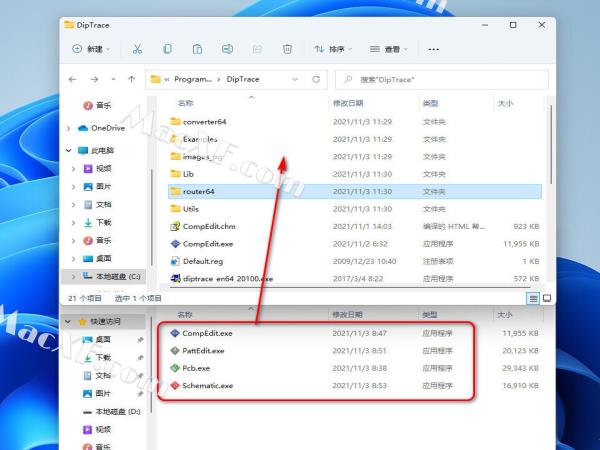
Task: Open the 新建 (New) dropdown button
Action: (91, 49)
